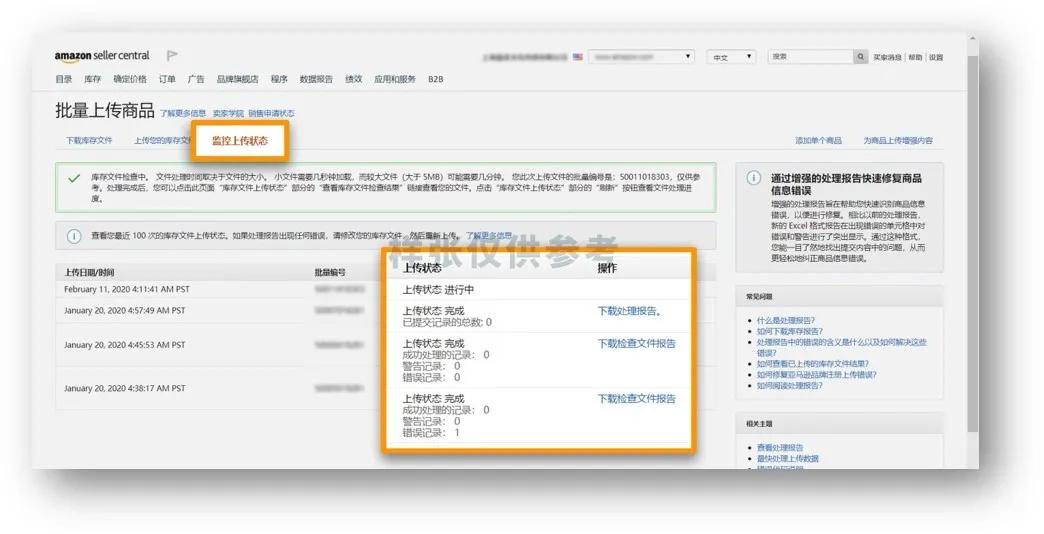Image resolution: width=1044 pixels, height=534 pixels.
Task: Open the marketplace domain dropdown
Action: click(x=641, y=57)
